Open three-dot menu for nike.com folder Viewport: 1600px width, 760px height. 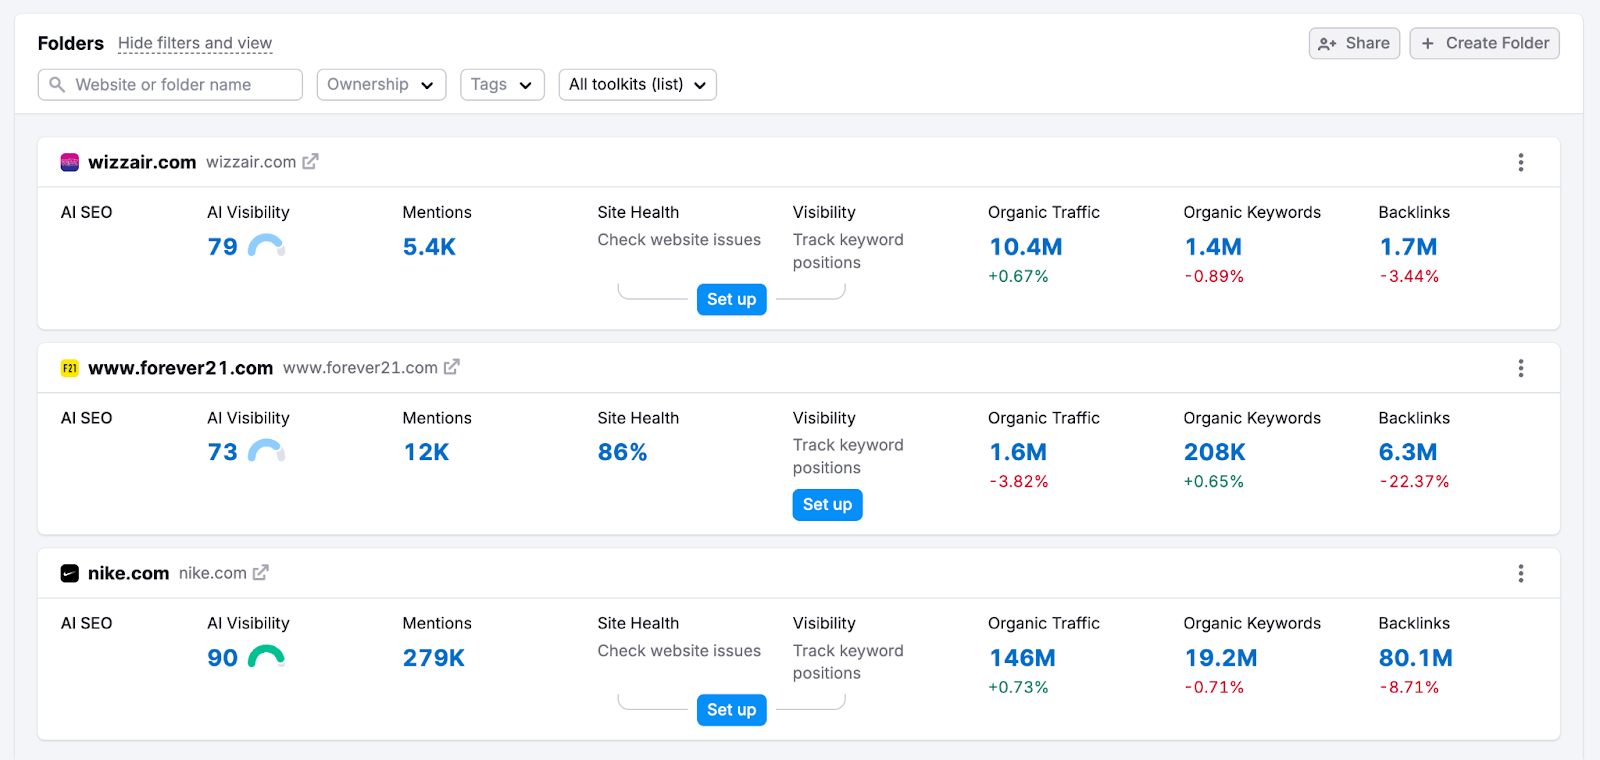[x=1520, y=573]
